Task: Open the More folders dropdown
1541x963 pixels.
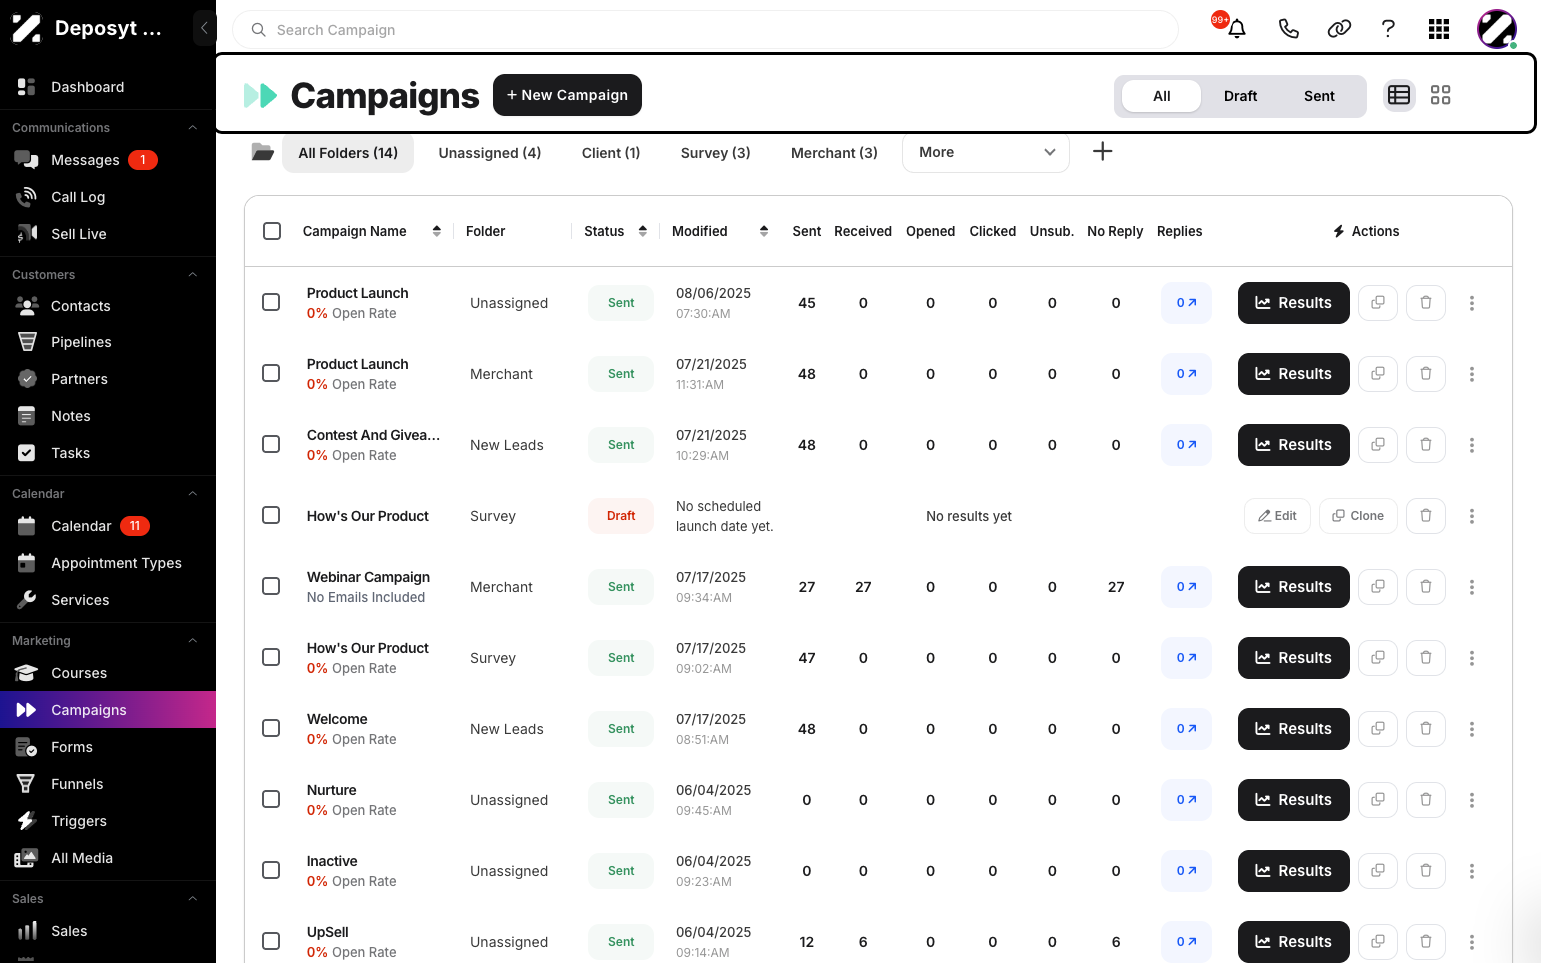Action: coord(986,152)
